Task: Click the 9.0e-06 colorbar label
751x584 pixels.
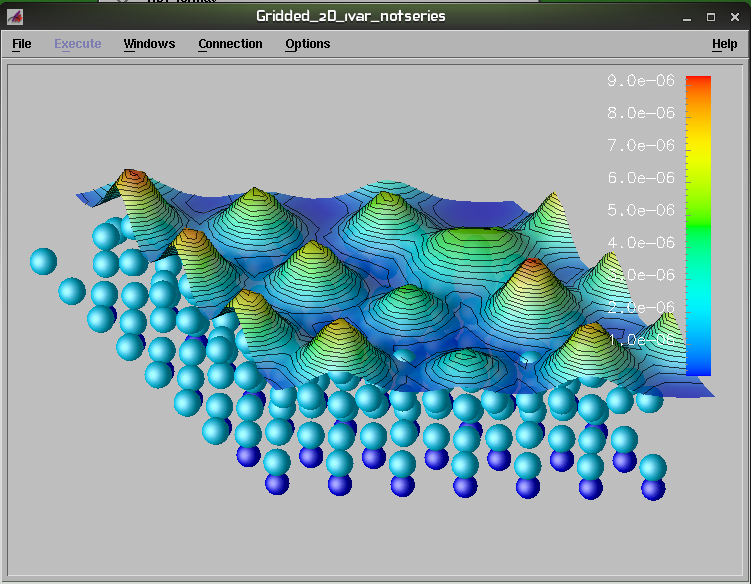Action: tap(640, 81)
